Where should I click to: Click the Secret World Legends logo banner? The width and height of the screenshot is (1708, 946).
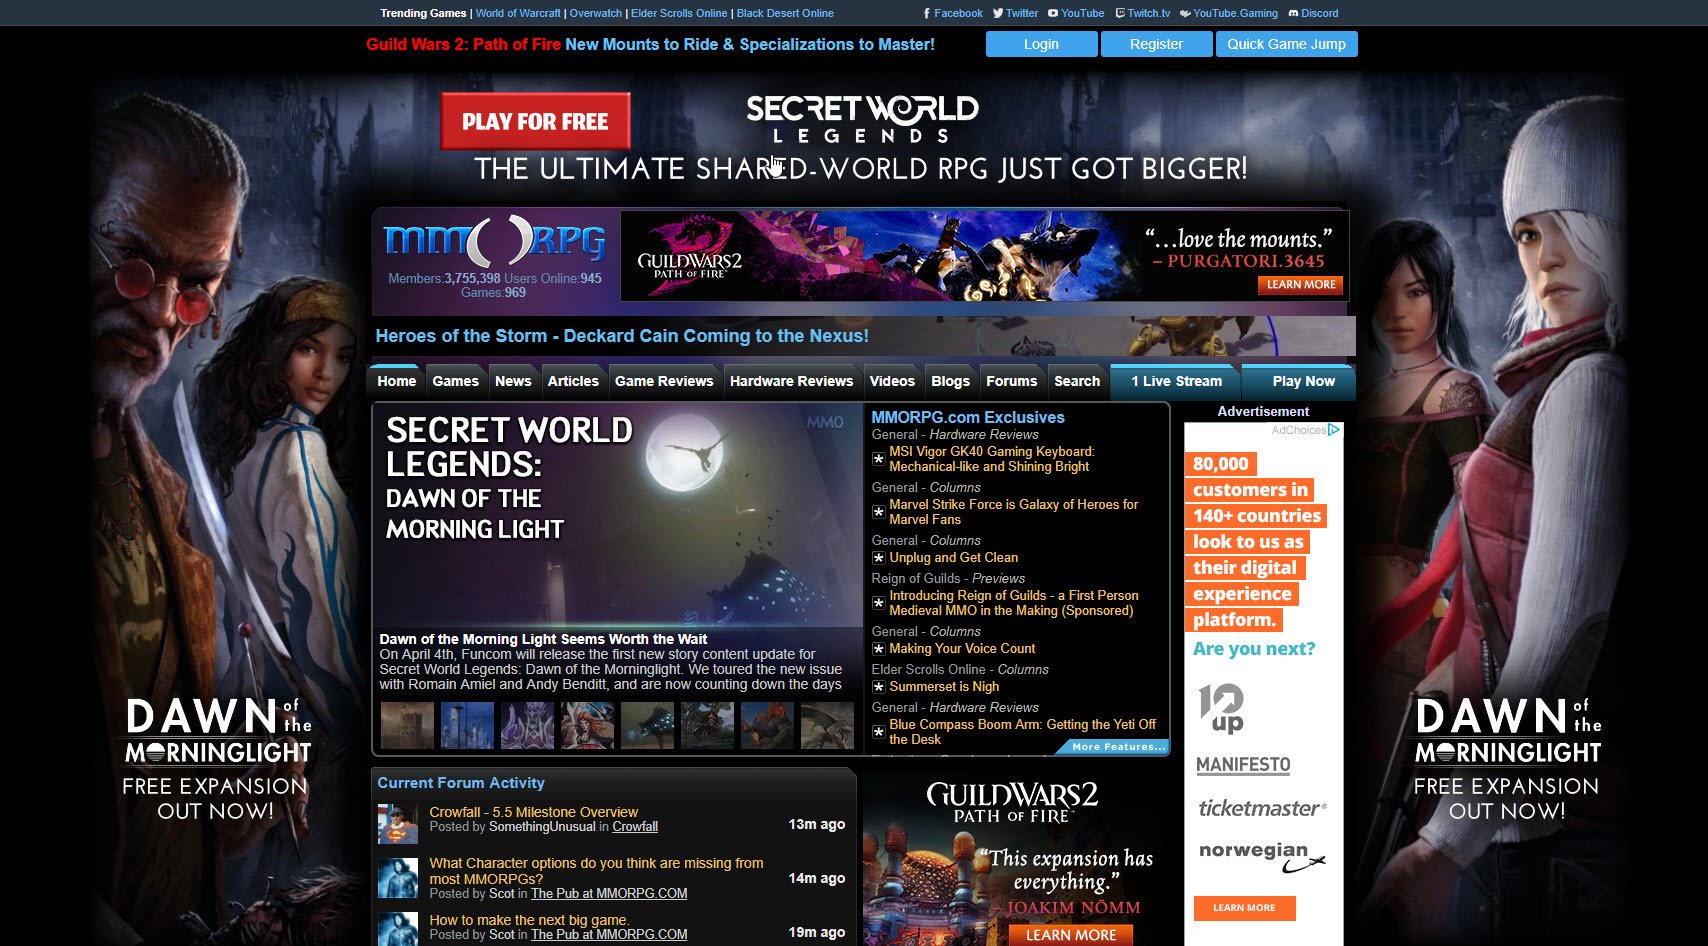tap(862, 120)
